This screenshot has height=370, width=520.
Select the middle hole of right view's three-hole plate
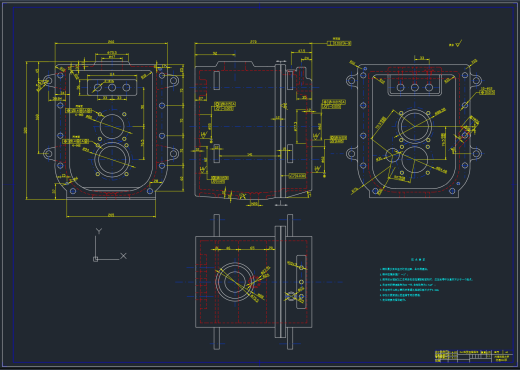(415, 88)
